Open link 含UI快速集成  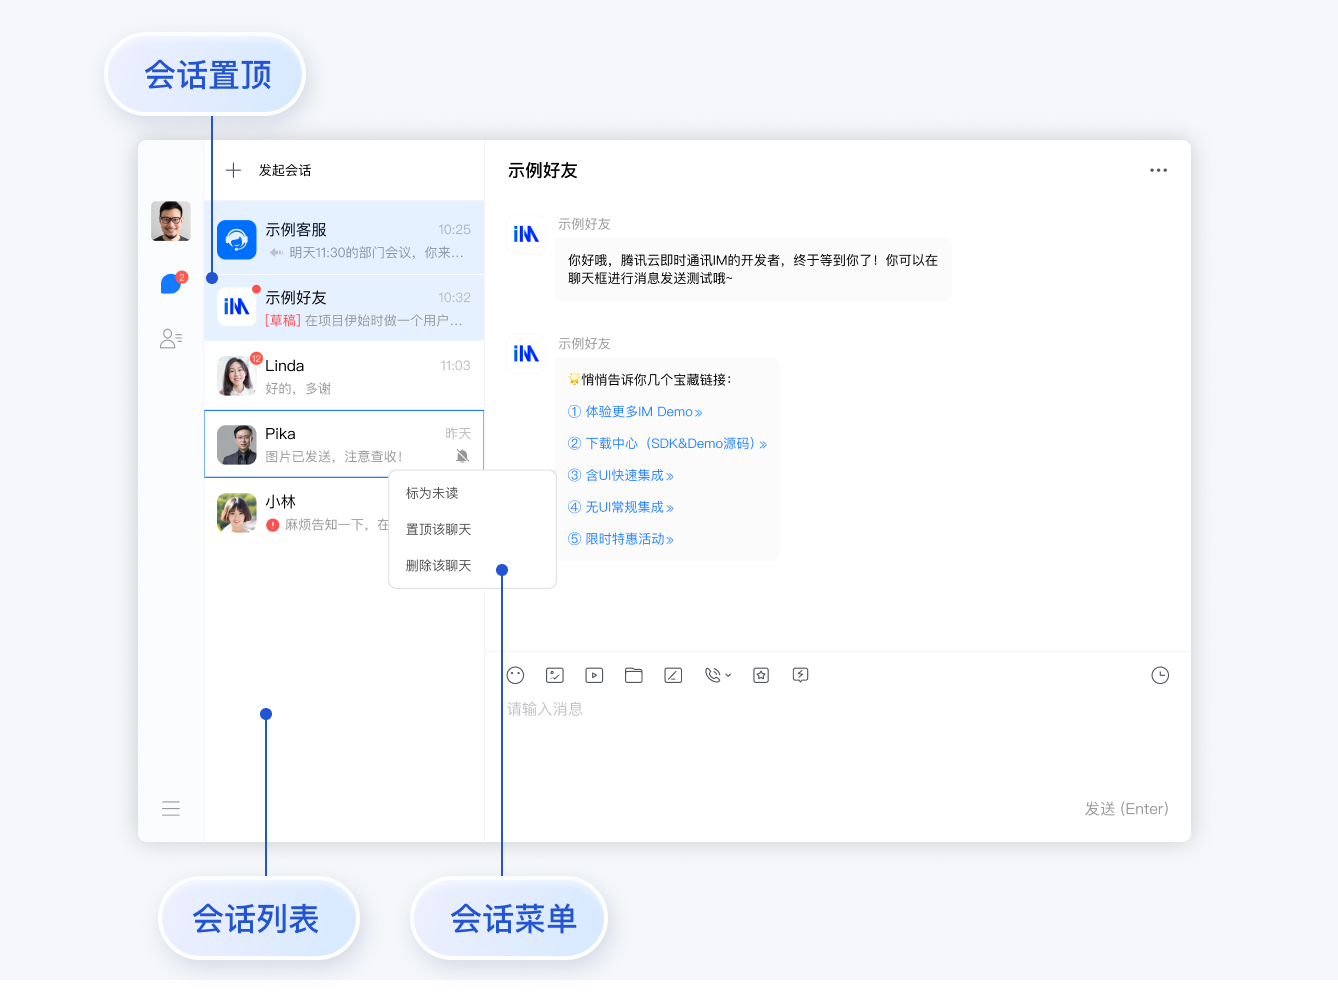pyautogui.click(x=621, y=476)
